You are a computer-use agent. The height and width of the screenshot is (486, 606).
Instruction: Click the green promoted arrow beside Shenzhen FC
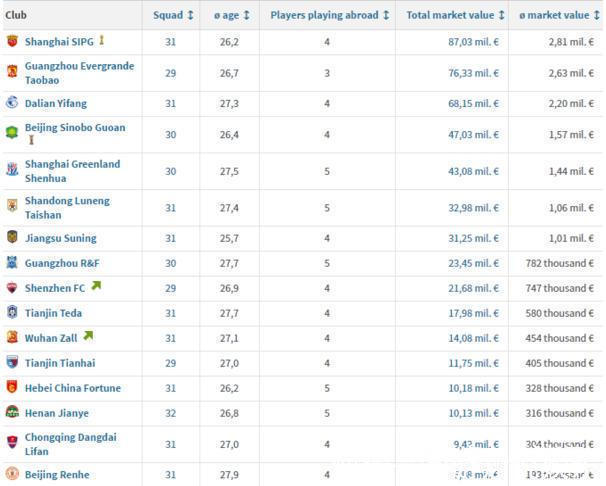coord(96,286)
